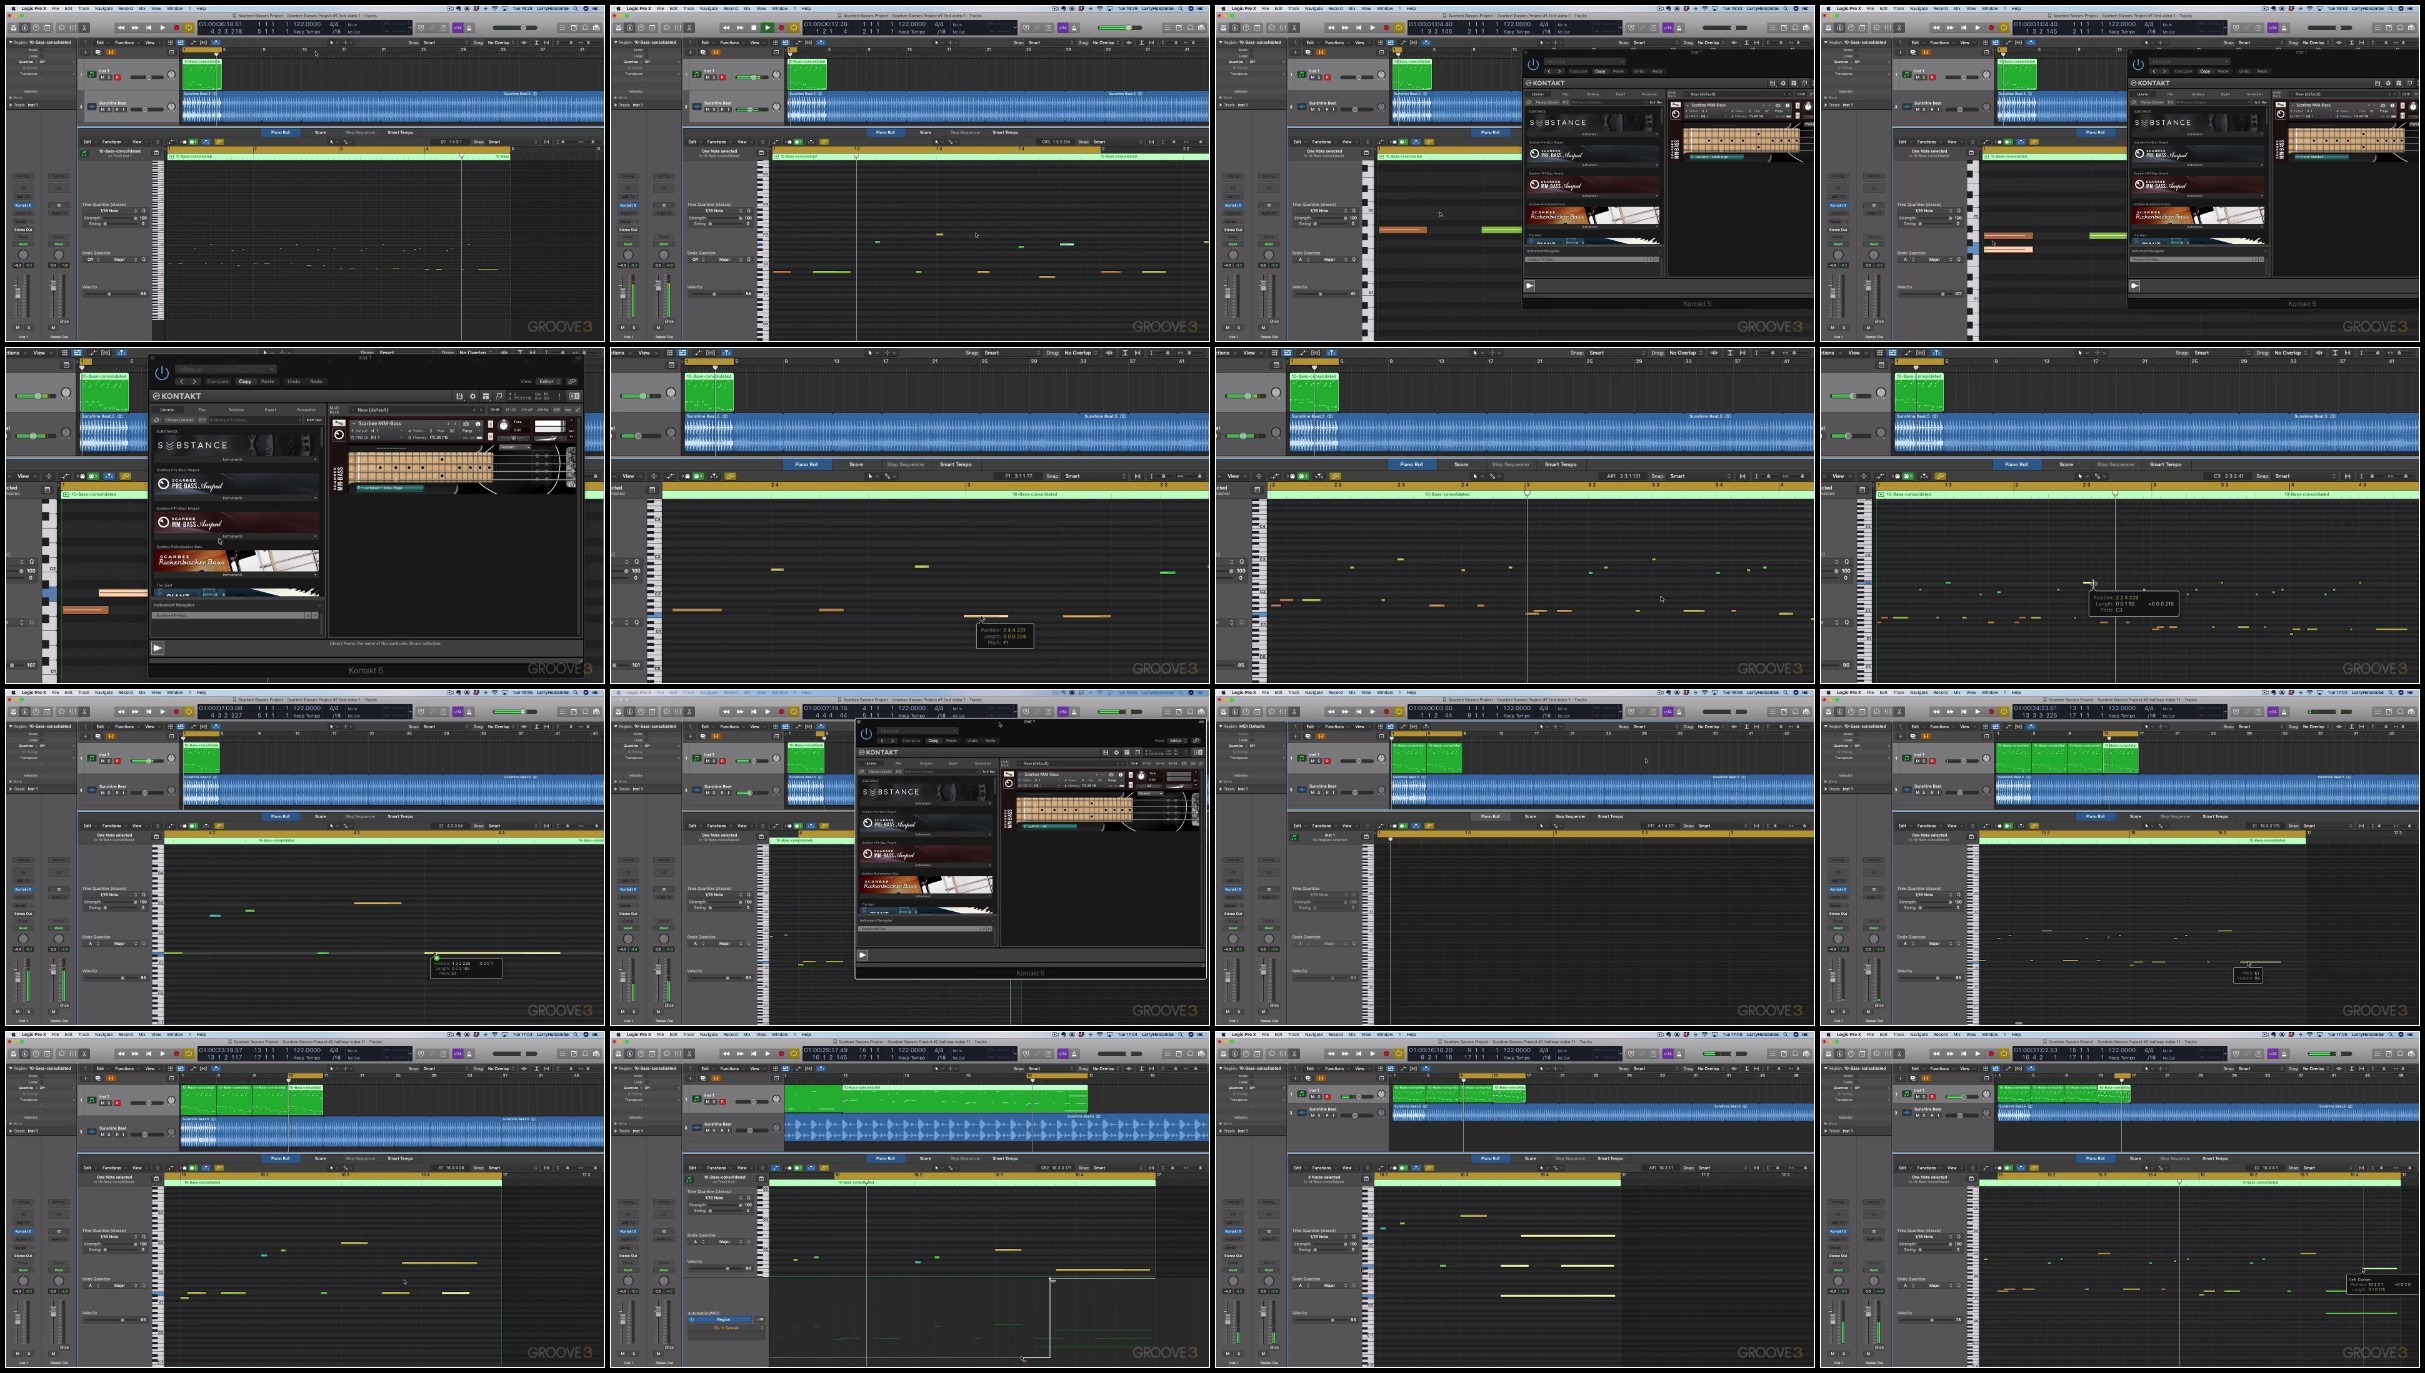Top-left frame: select the Score editor tab
This screenshot has width=2425, height=1373.
pos(320,132)
